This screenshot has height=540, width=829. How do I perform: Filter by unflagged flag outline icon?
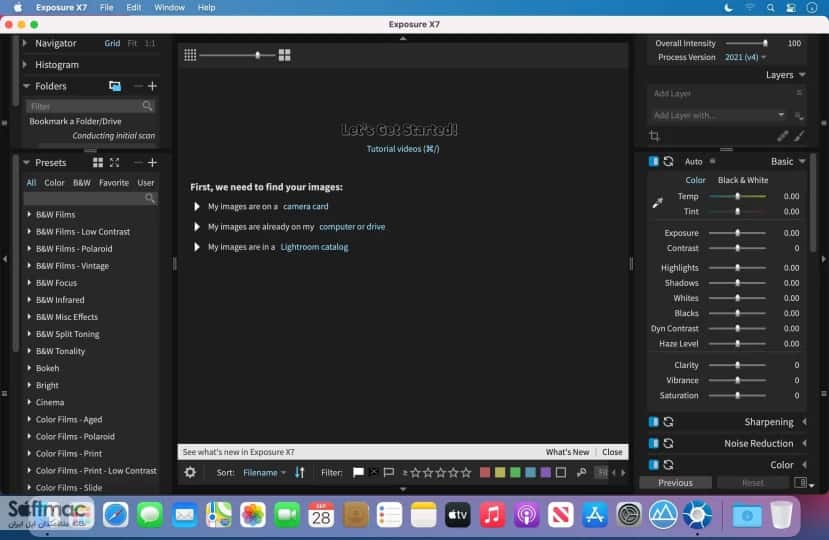(x=389, y=472)
